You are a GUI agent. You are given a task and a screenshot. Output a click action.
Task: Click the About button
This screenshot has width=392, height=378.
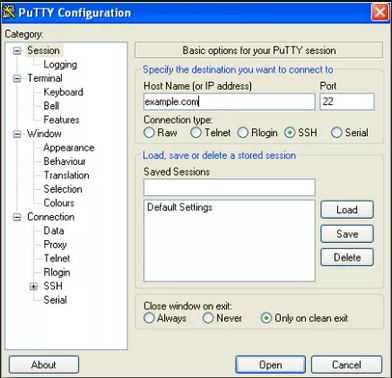coord(44,365)
